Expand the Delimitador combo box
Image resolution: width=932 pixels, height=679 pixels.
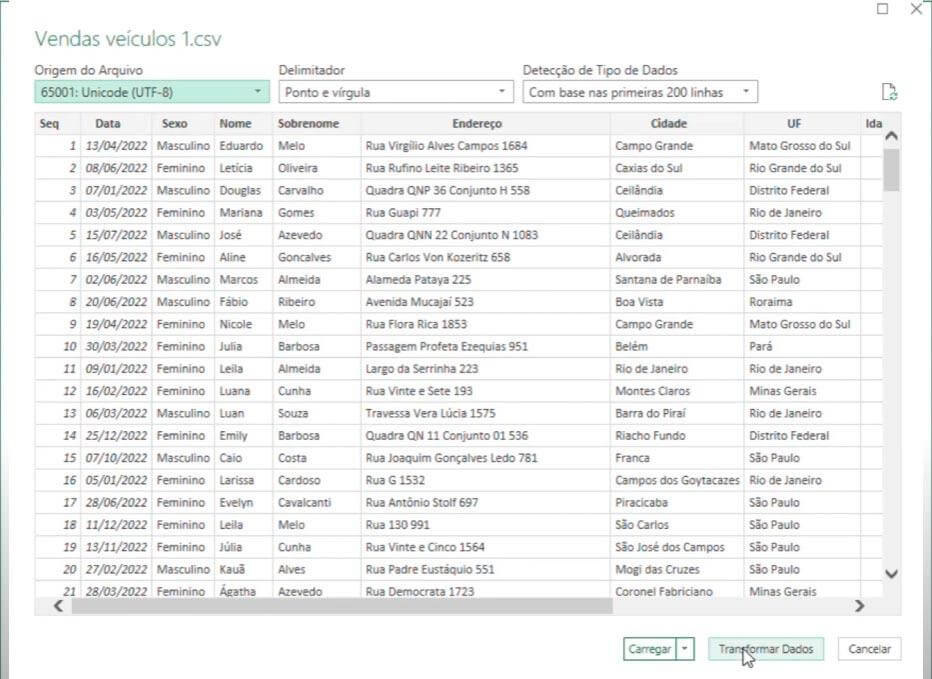point(396,92)
